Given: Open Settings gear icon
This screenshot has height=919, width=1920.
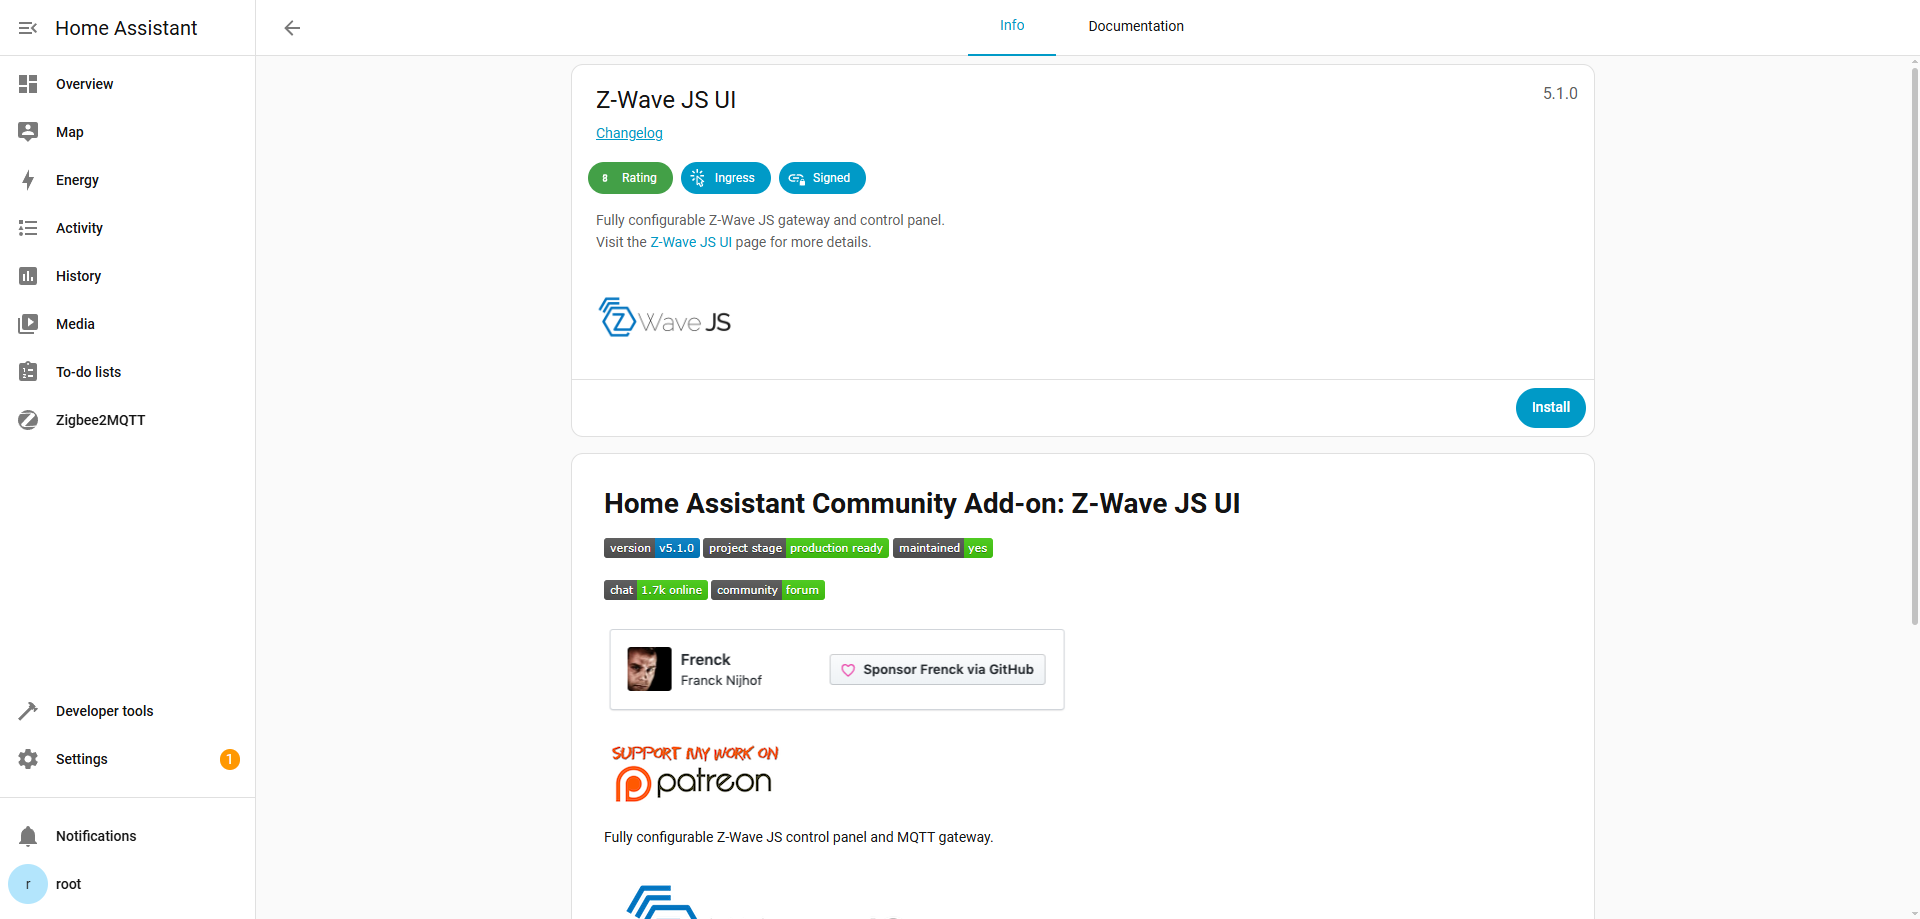Looking at the screenshot, I should [x=28, y=759].
